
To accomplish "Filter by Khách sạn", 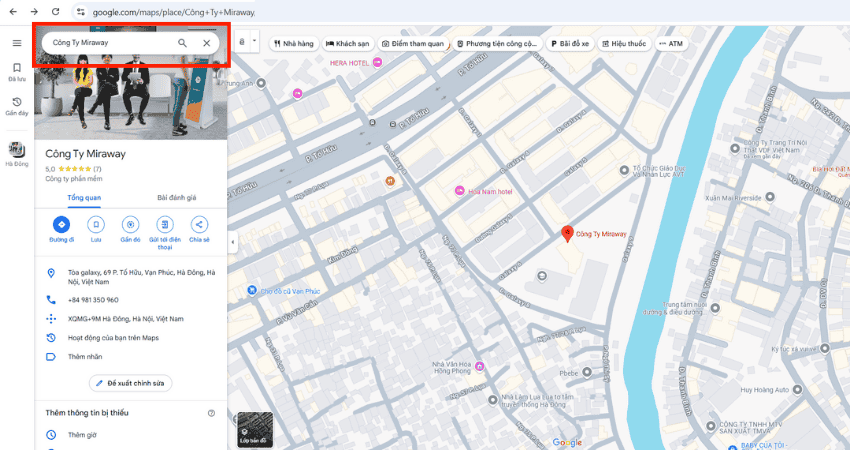I will [x=347, y=43].
